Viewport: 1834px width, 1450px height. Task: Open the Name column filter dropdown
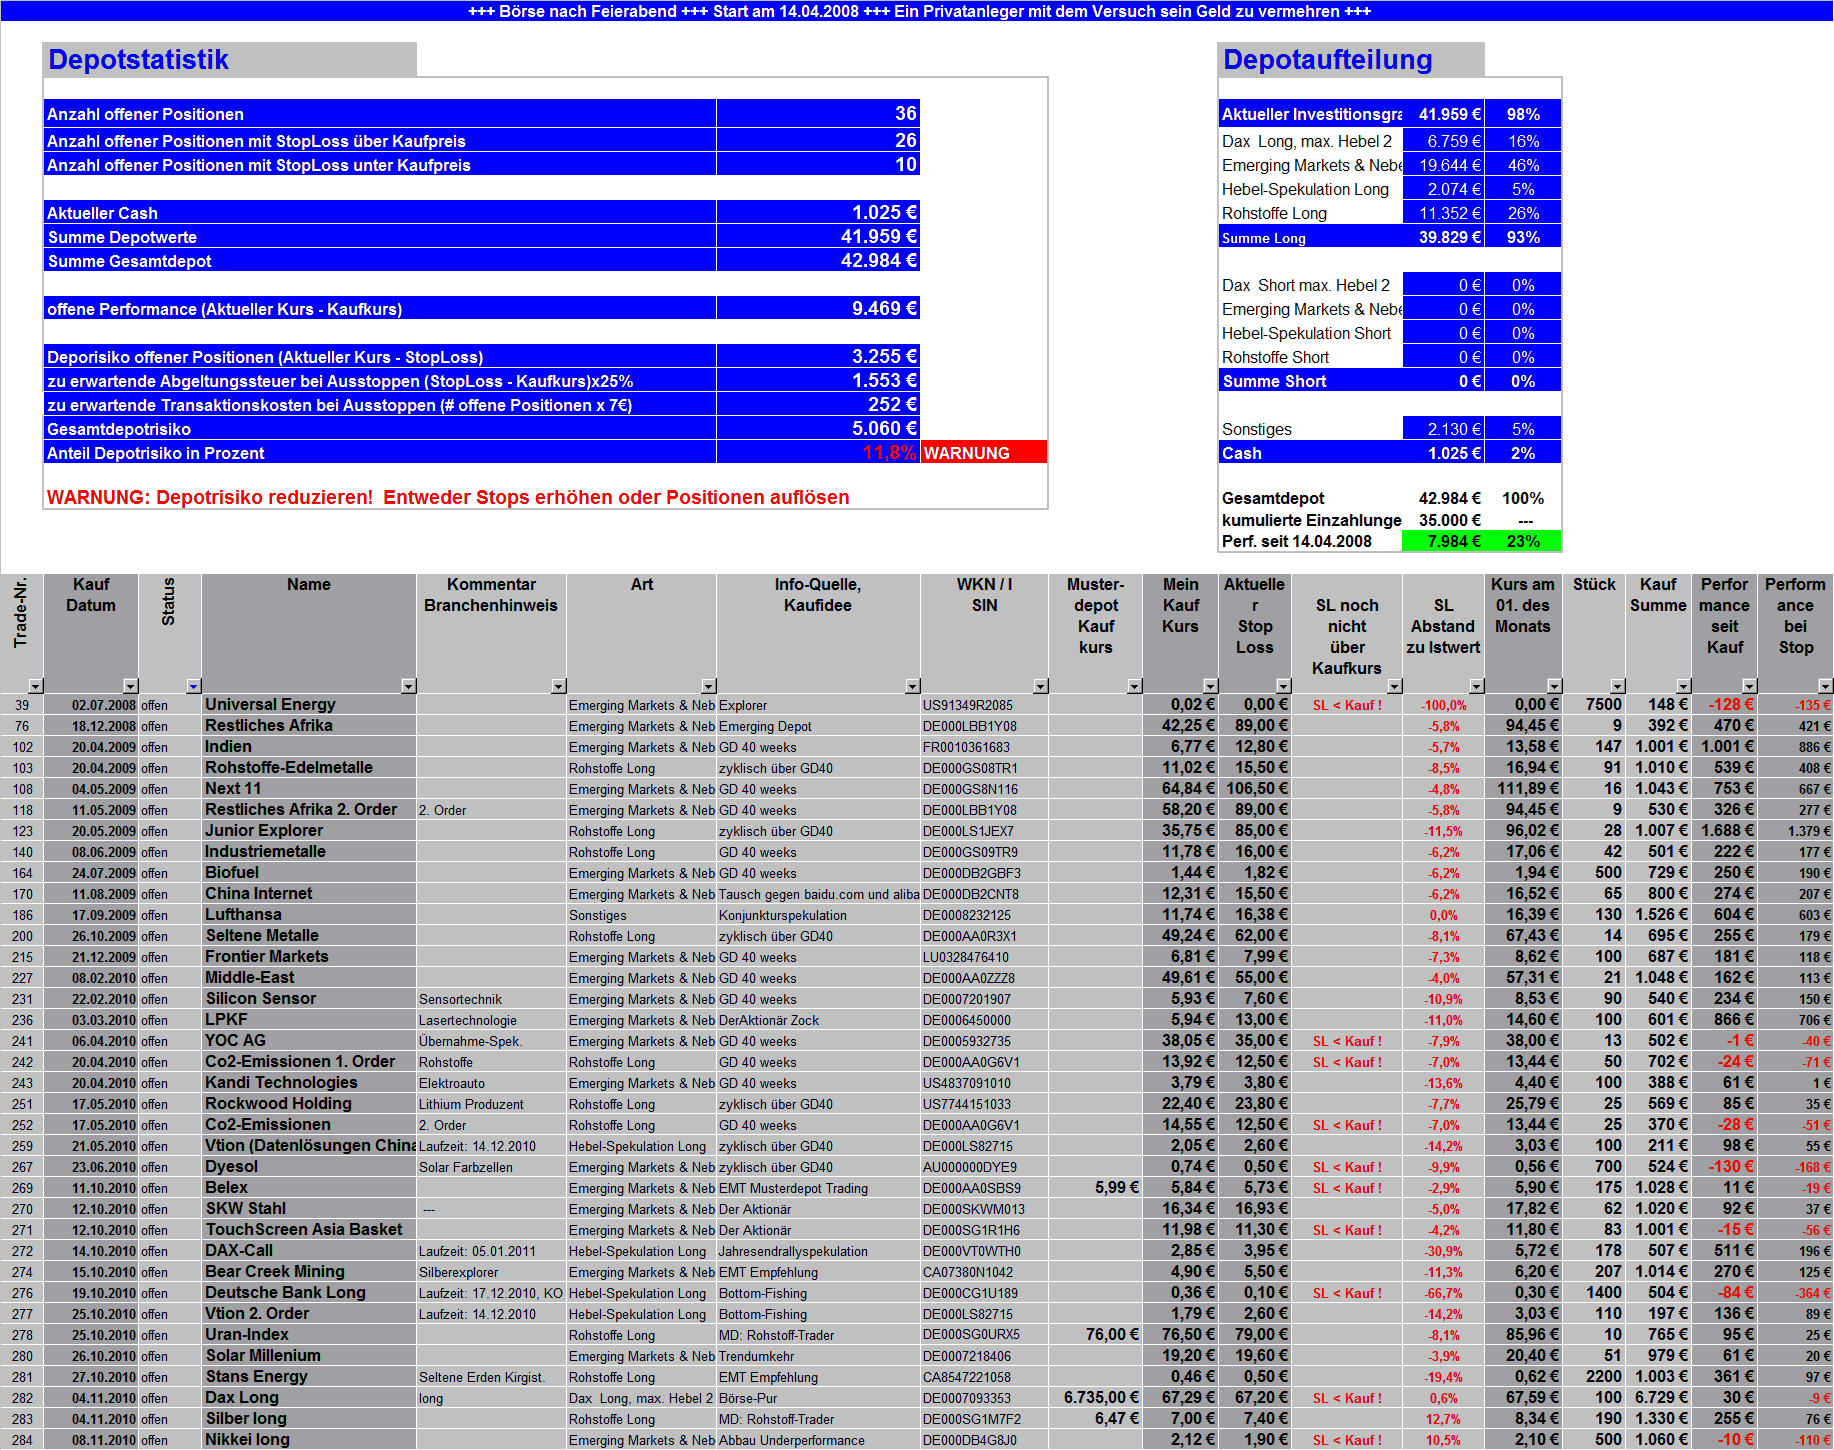coord(408,686)
